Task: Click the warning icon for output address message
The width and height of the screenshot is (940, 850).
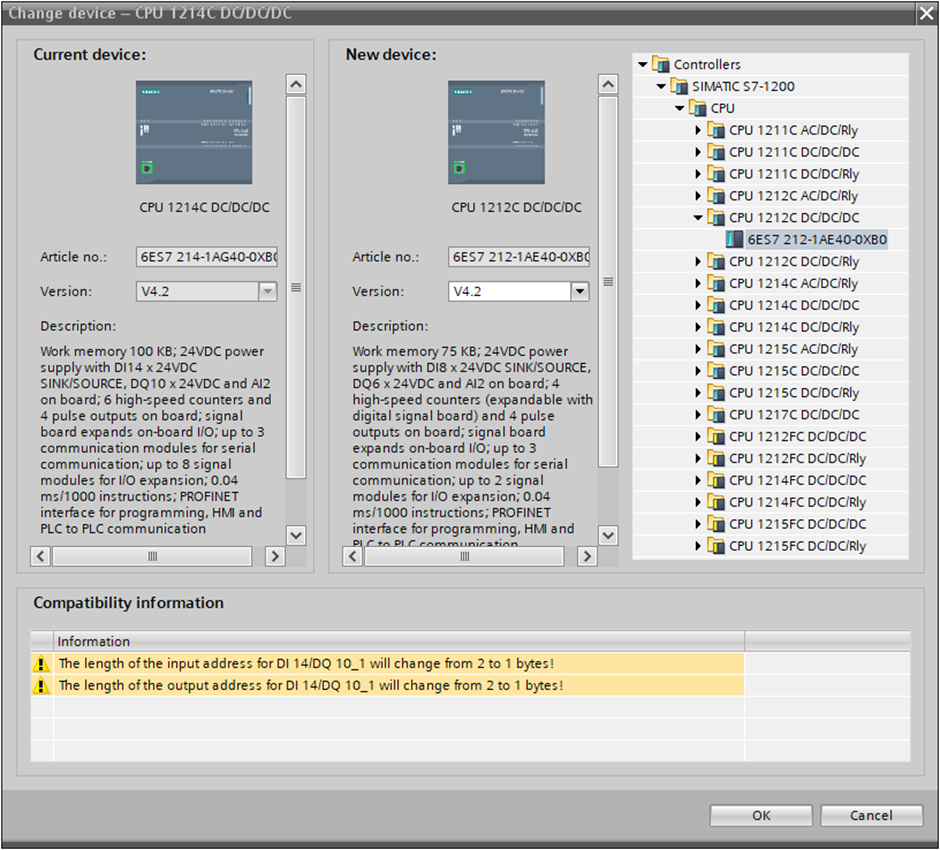Action: click(x=41, y=685)
